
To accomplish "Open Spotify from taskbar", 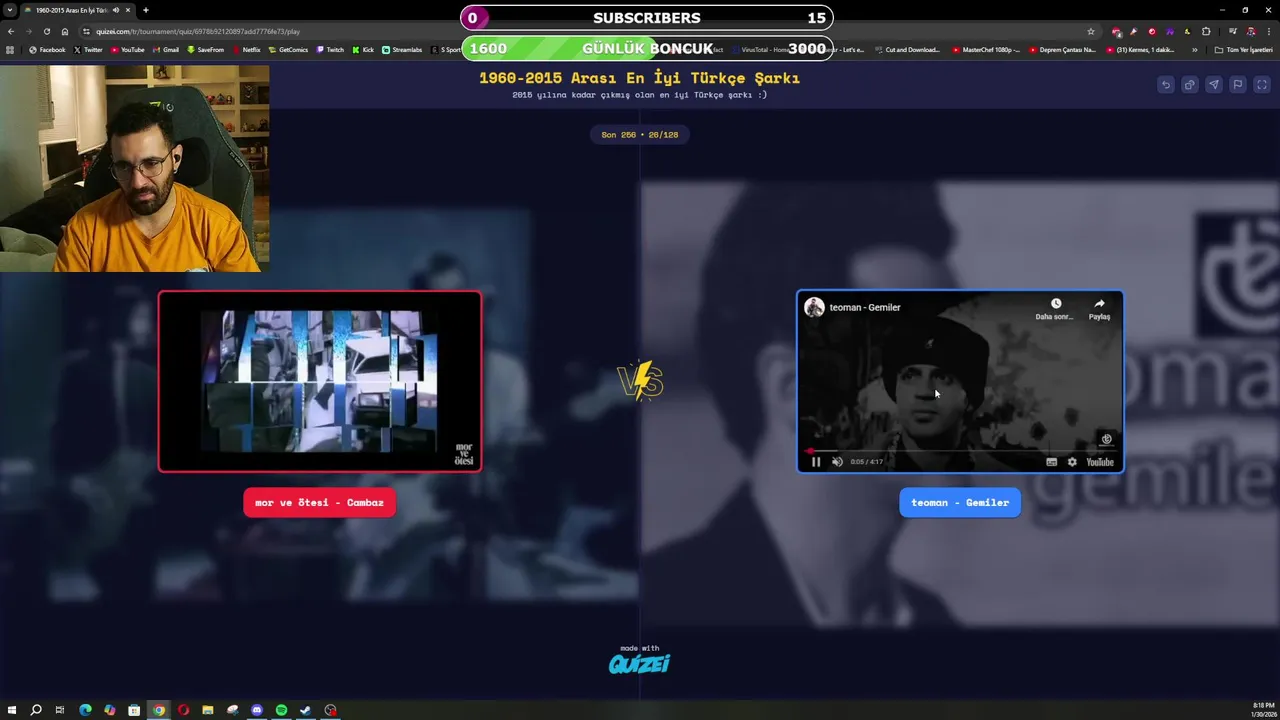I will tap(281, 710).
